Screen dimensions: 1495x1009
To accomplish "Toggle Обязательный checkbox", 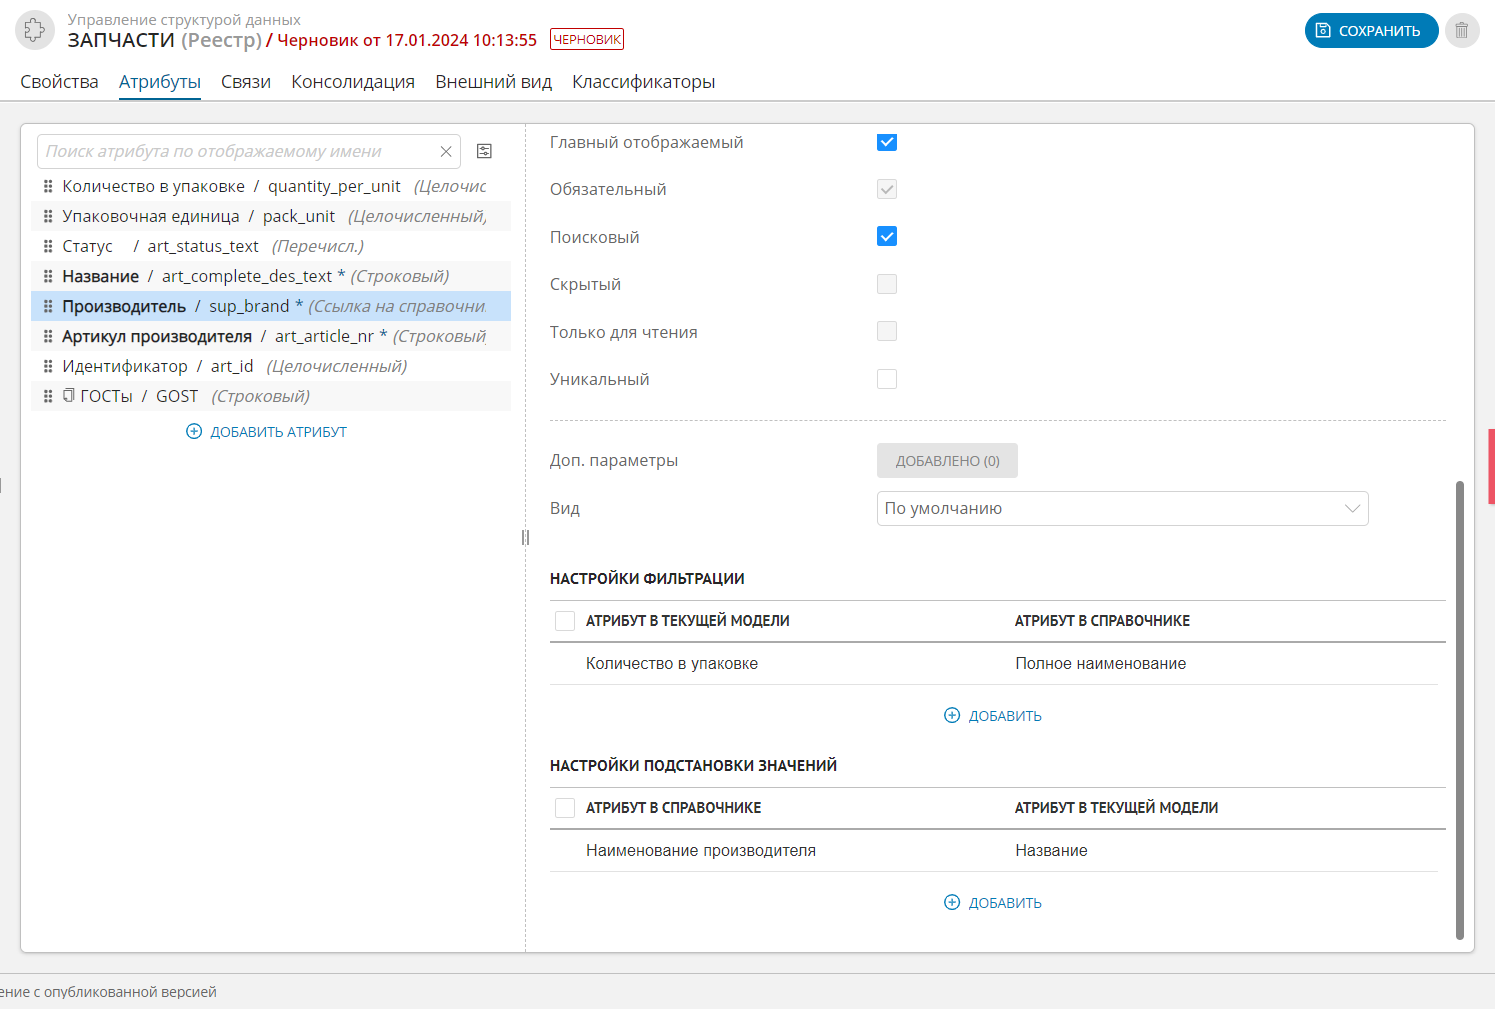I will point(887,189).
